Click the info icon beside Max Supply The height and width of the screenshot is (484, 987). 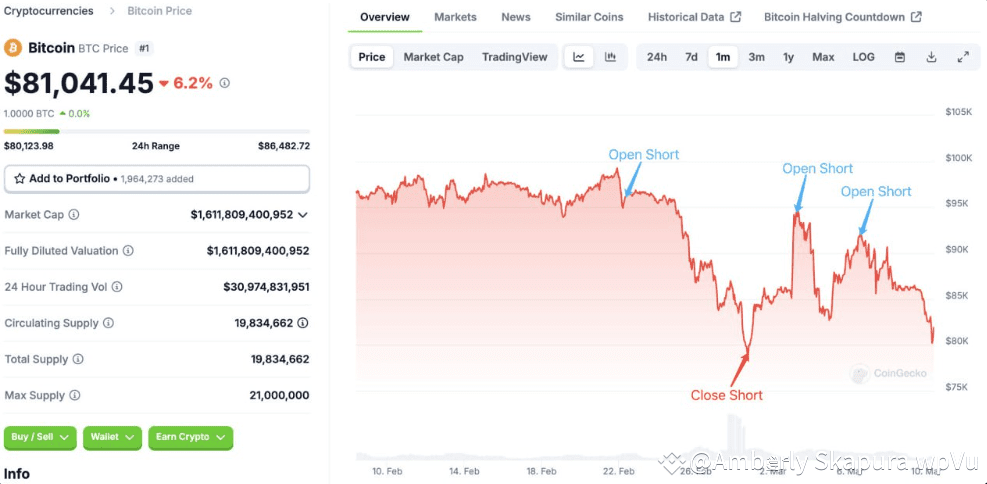(74, 395)
